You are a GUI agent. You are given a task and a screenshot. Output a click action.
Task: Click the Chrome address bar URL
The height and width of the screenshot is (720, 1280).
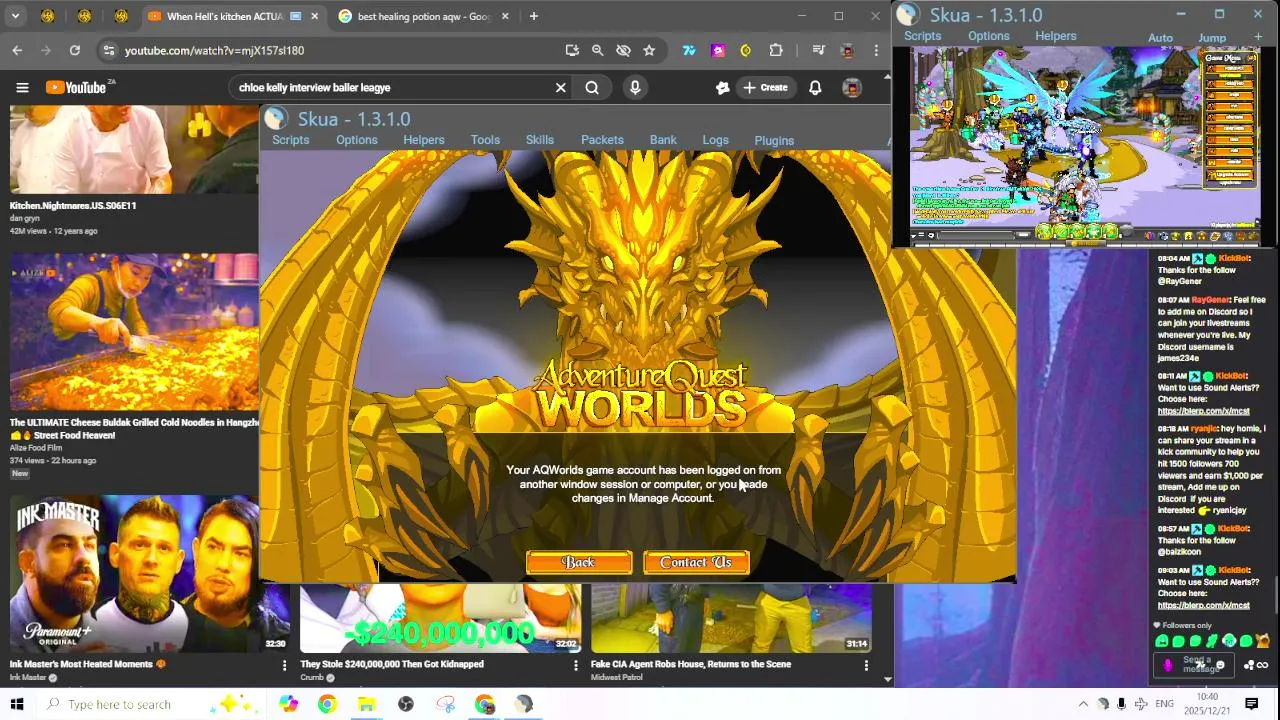pos(214,50)
